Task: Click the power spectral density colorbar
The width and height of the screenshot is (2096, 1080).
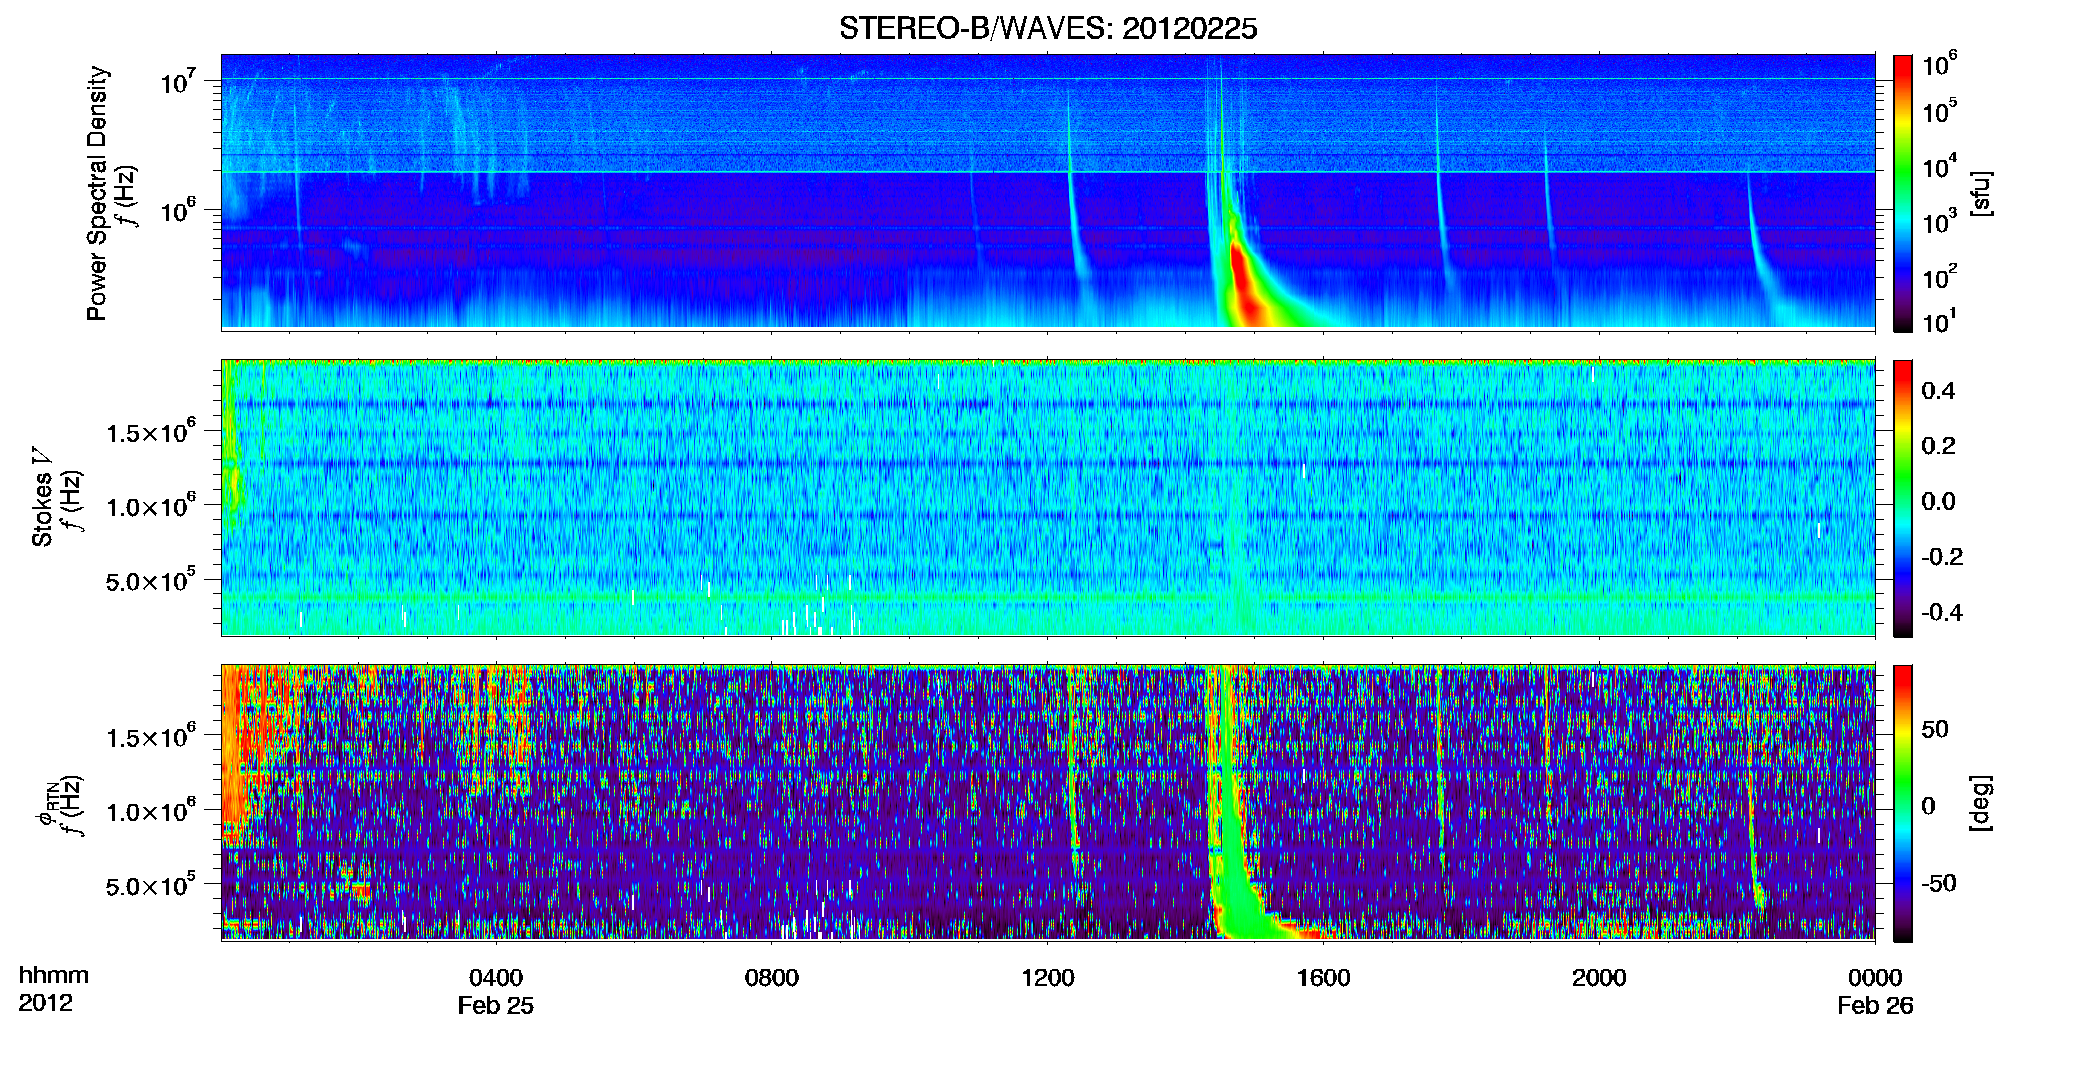Action: 1902,193
